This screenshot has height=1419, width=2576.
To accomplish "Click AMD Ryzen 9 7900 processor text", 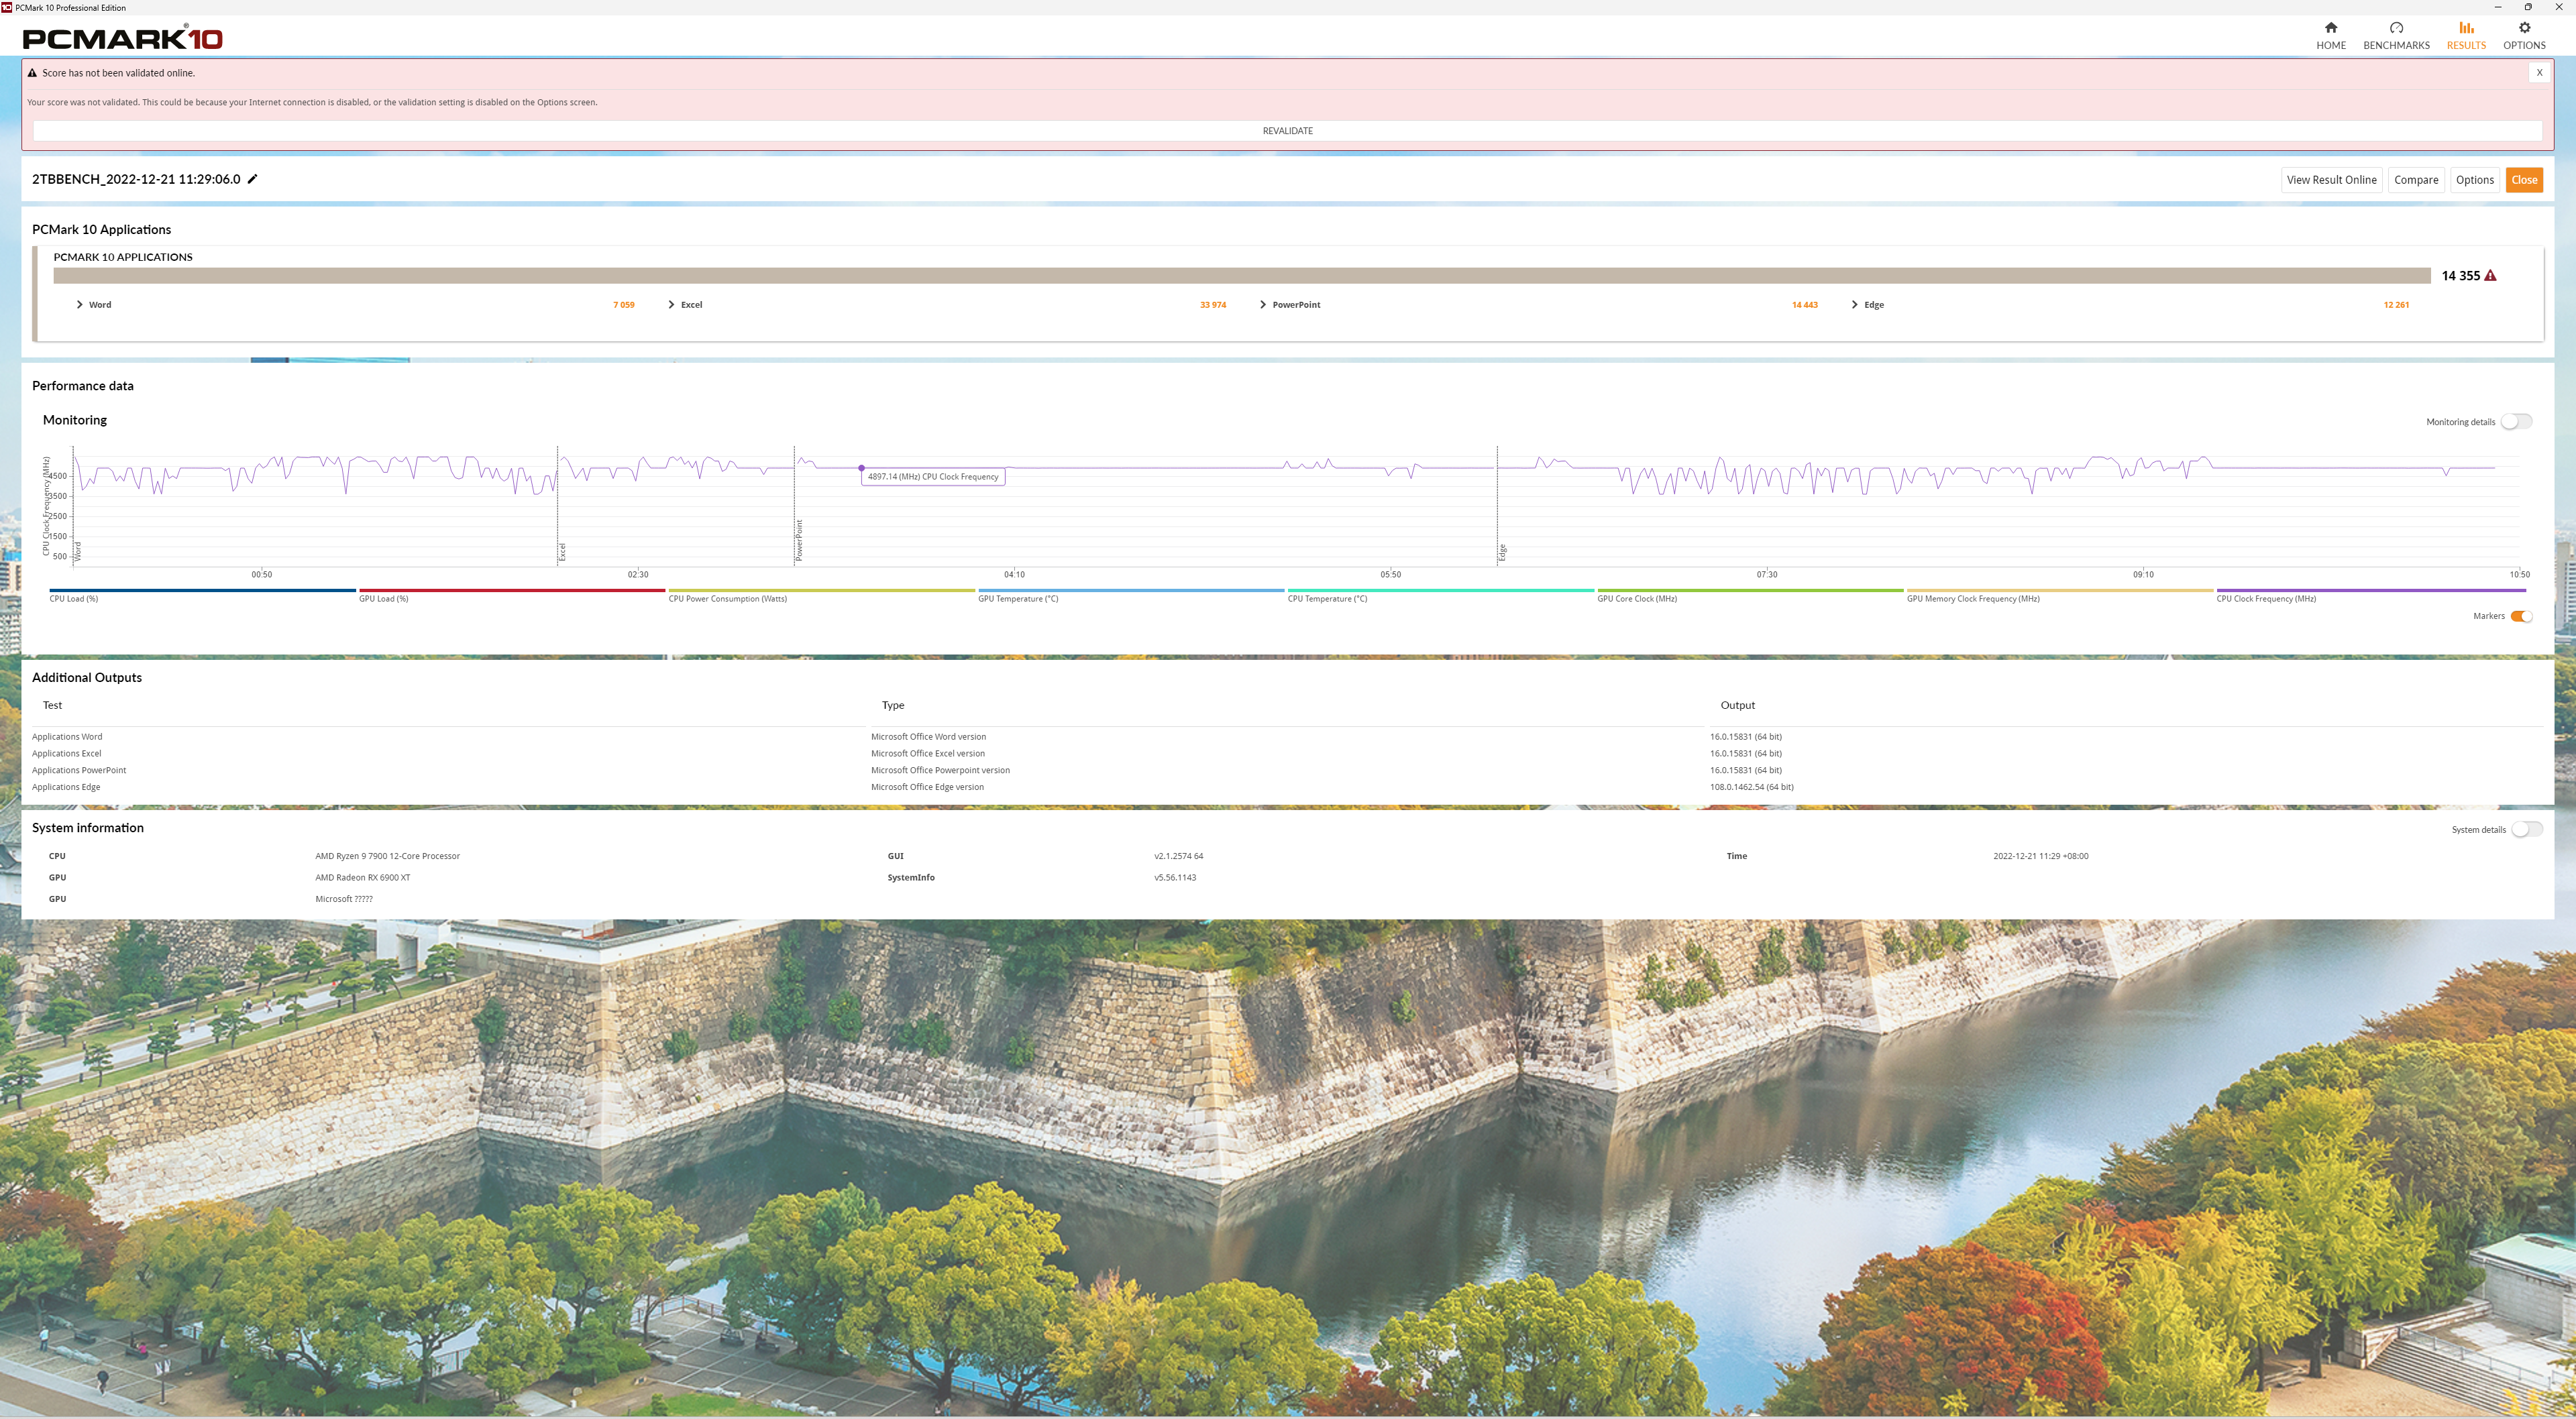I will coord(387,856).
